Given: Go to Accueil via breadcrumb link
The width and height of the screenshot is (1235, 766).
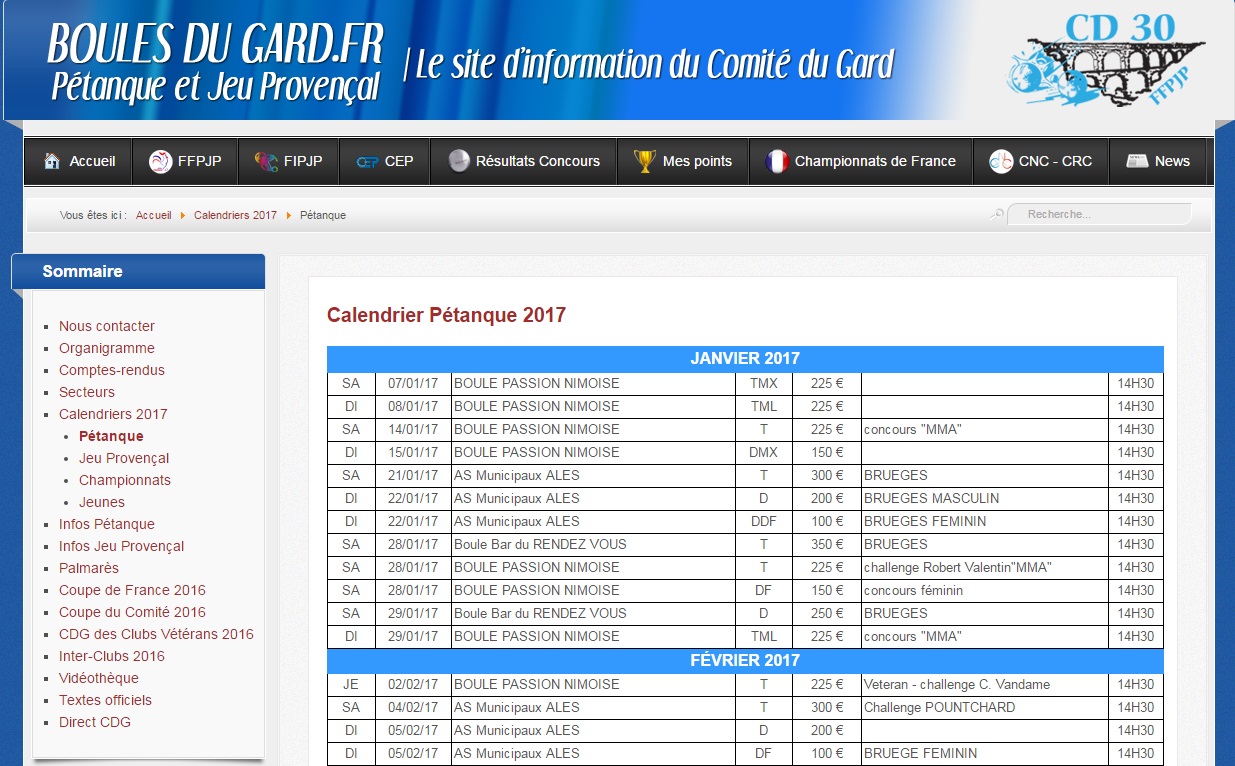Looking at the screenshot, I should tap(153, 215).
